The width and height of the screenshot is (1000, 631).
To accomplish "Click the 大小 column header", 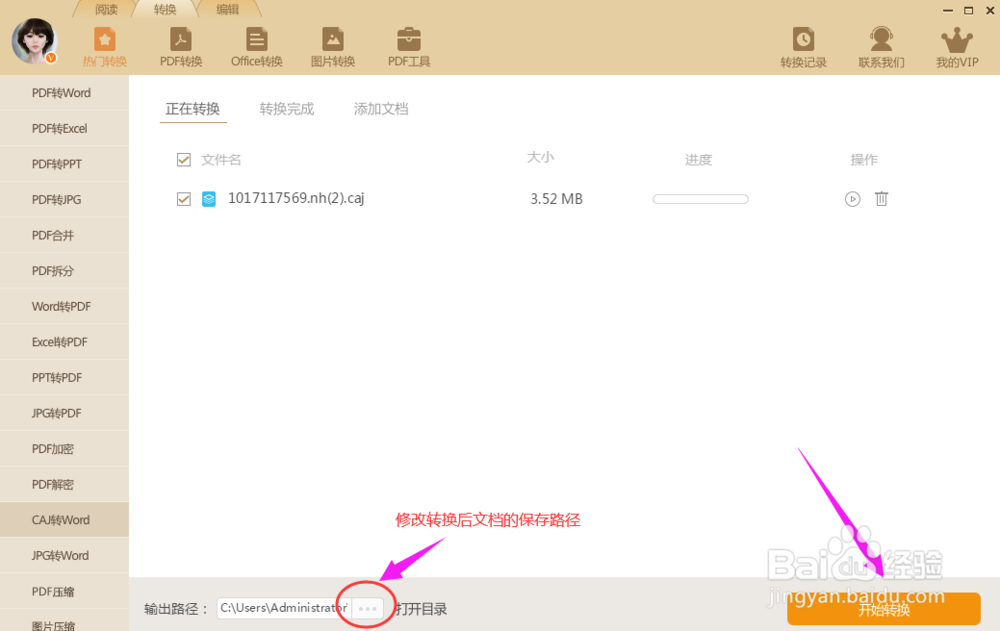I will point(540,158).
